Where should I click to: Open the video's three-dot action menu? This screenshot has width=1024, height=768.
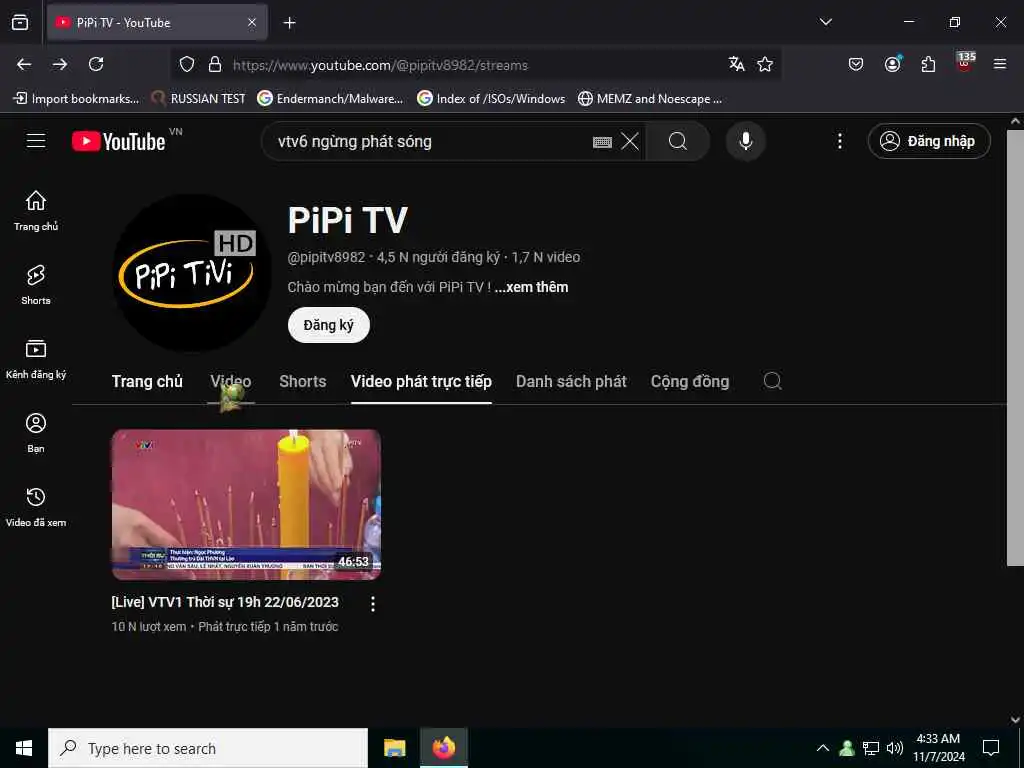click(373, 604)
